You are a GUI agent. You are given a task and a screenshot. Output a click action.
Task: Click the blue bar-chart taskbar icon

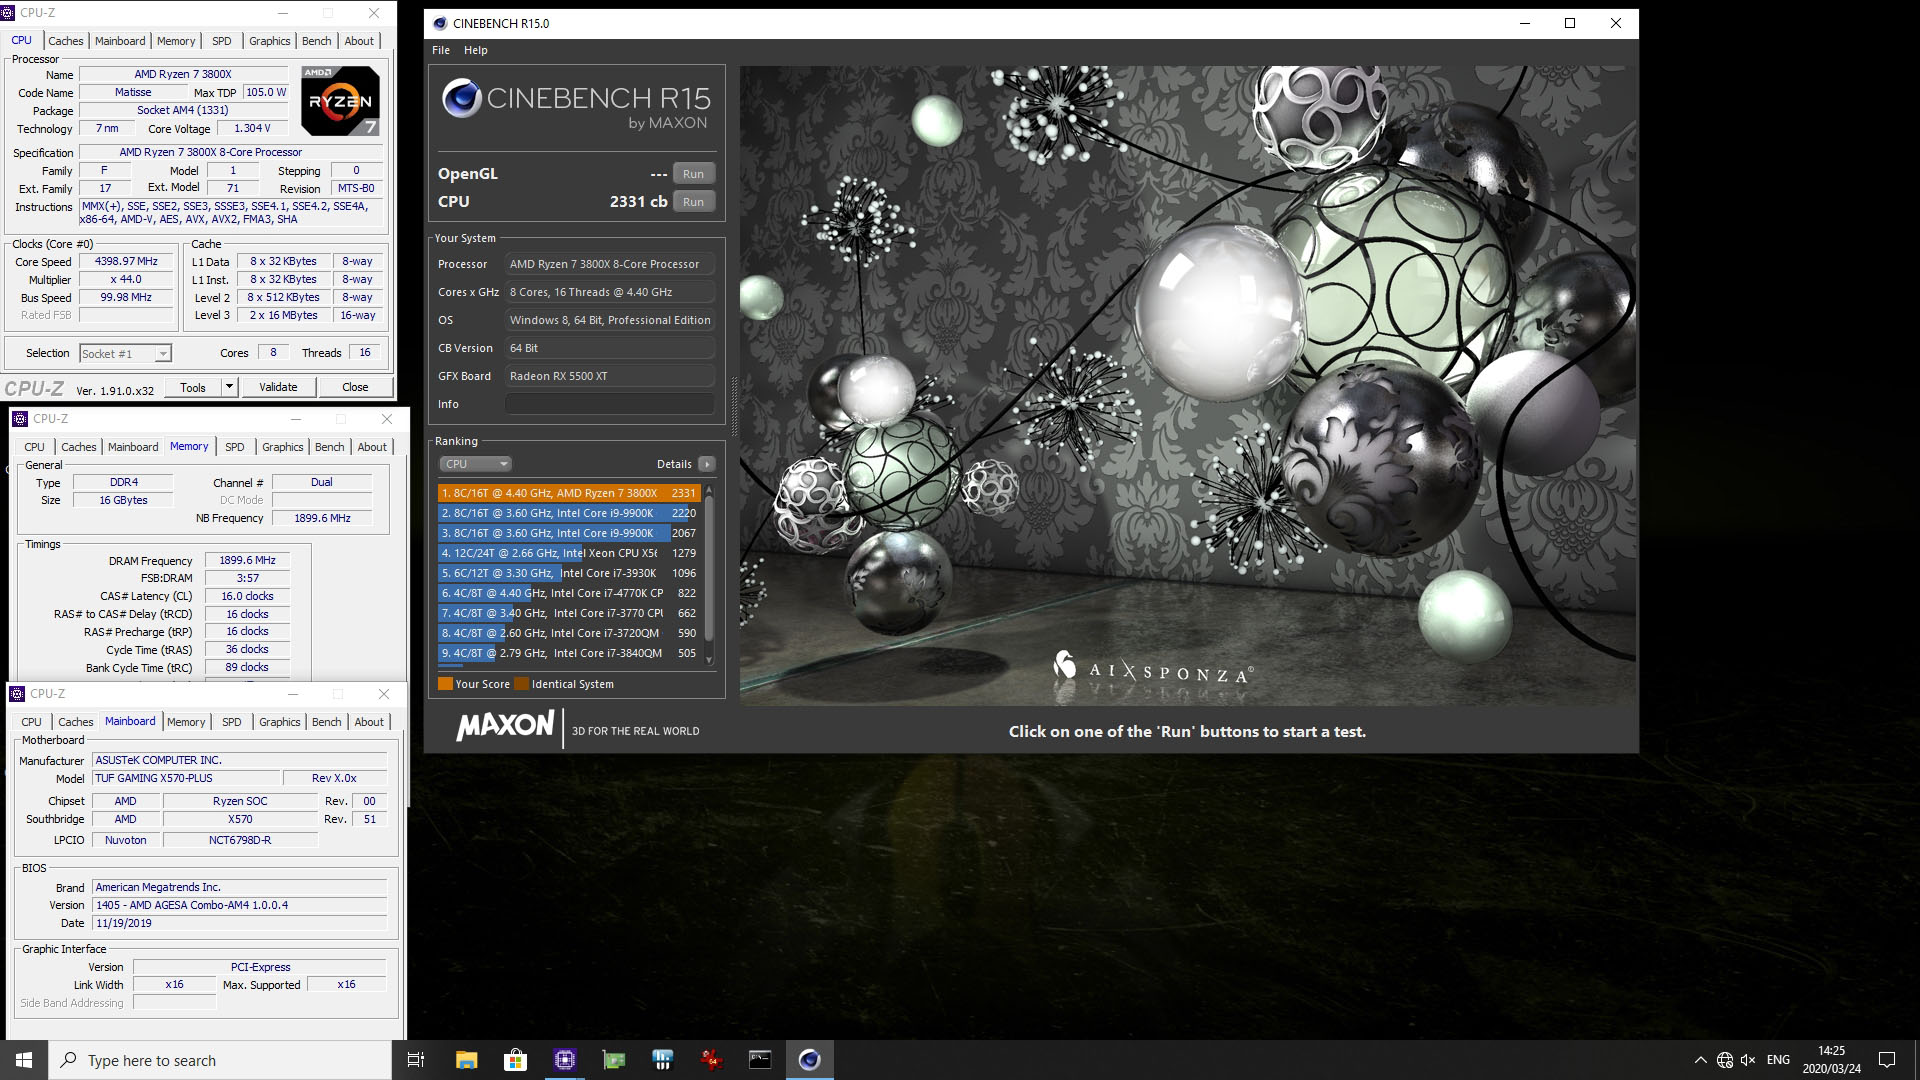[662, 1060]
